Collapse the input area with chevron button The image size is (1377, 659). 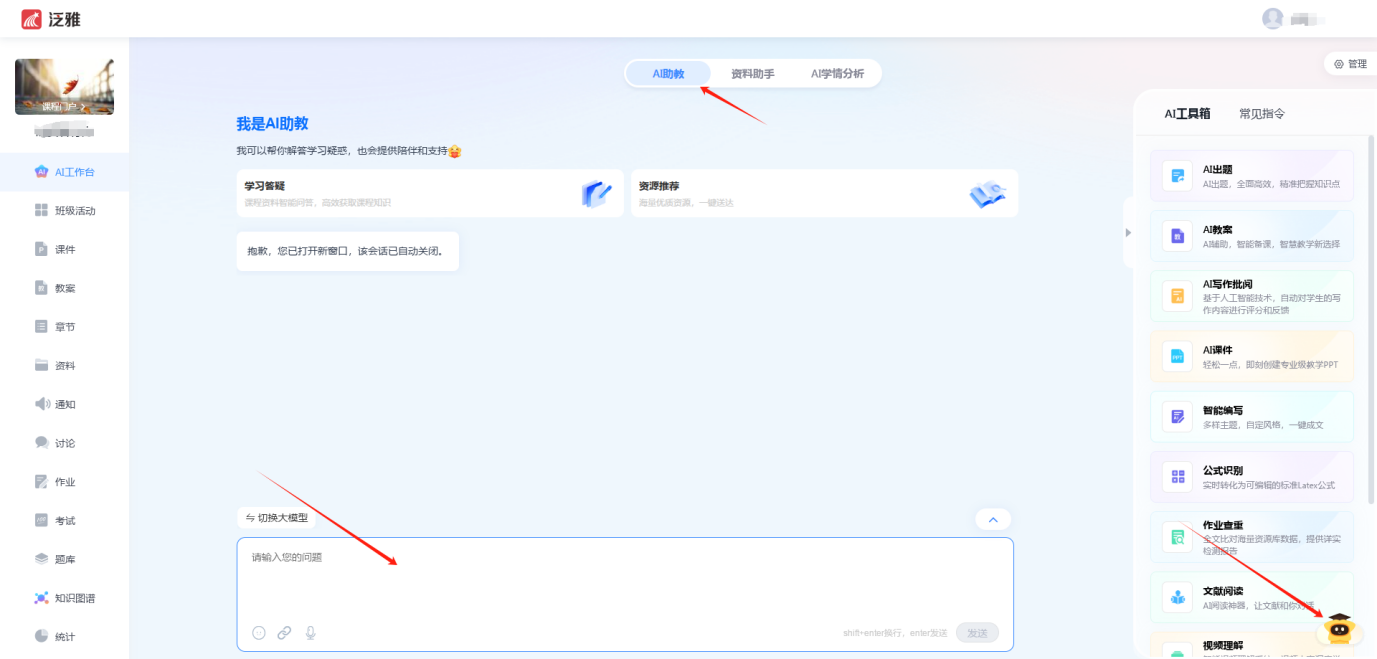pyautogui.click(x=992, y=520)
